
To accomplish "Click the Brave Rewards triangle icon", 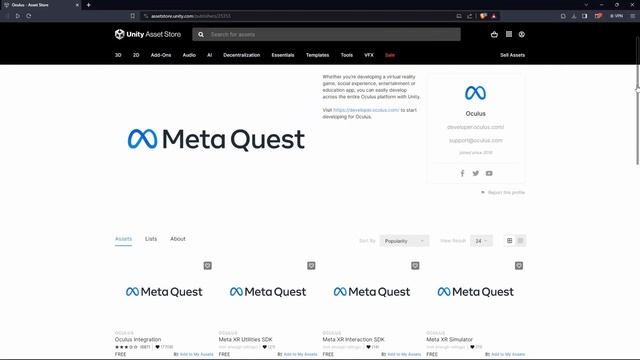I will [494, 16].
